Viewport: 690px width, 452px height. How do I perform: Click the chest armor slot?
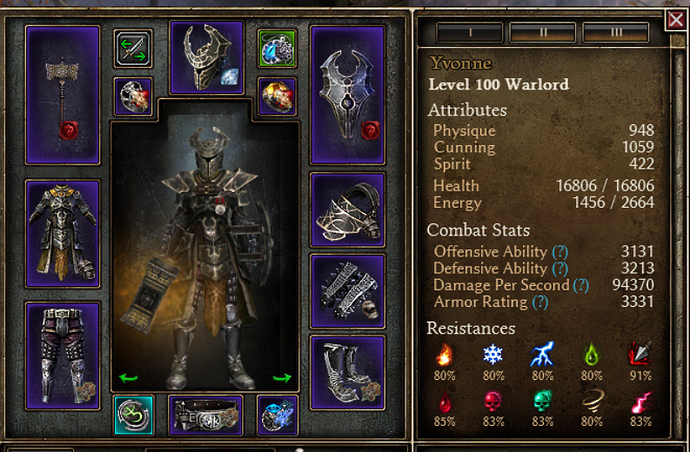[62, 234]
